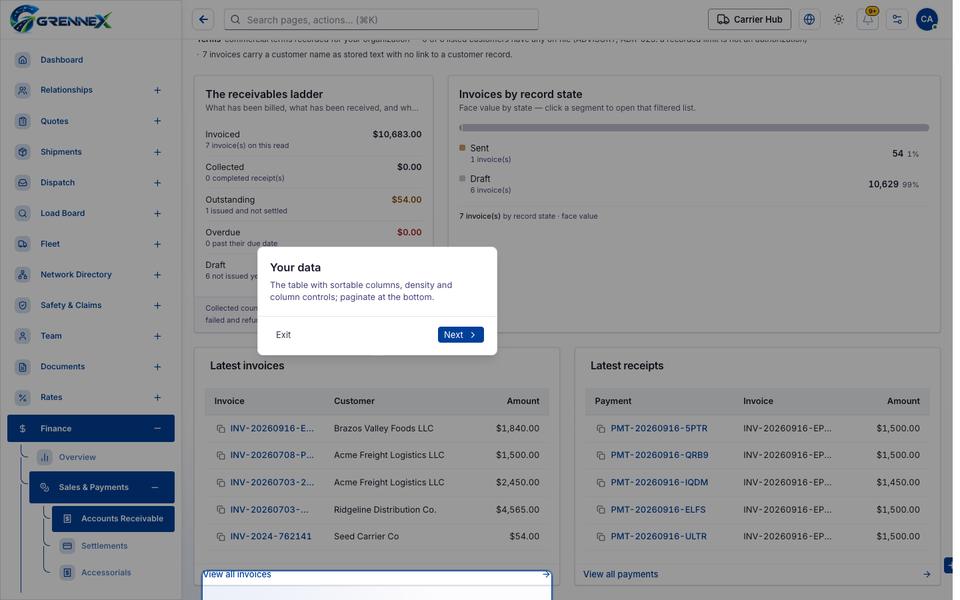Expand the Dispatch menu

tap(157, 182)
